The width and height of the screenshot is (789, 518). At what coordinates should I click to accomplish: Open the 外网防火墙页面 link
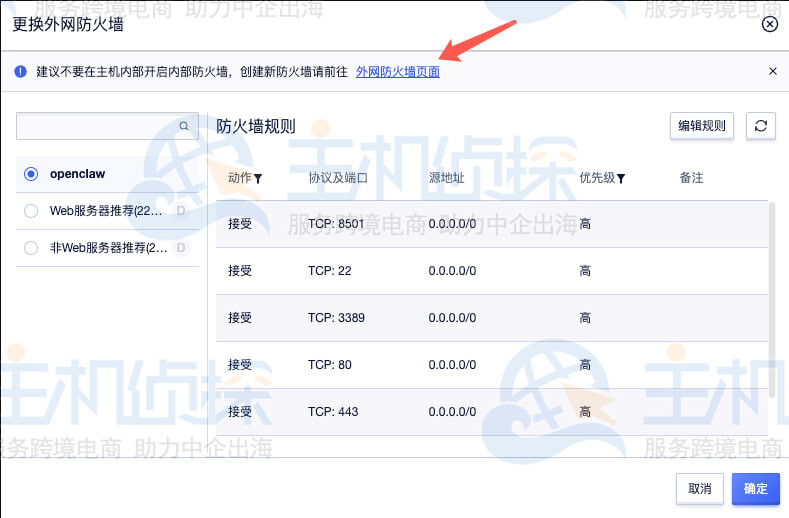point(398,71)
